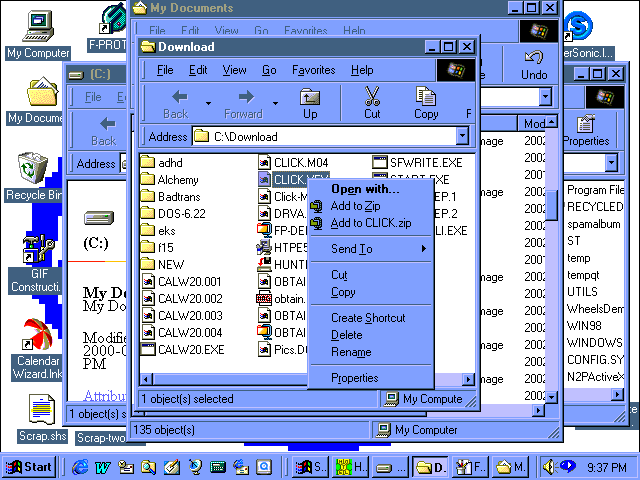This screenshot has height=480, width=640.
Task: Click the Back arrow in Download window
Action: (175, 103)
